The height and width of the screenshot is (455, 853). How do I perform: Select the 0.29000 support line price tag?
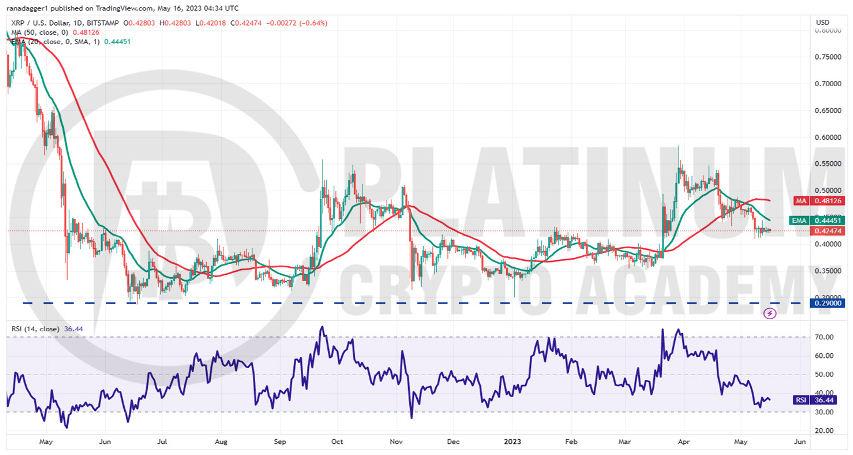827,303
